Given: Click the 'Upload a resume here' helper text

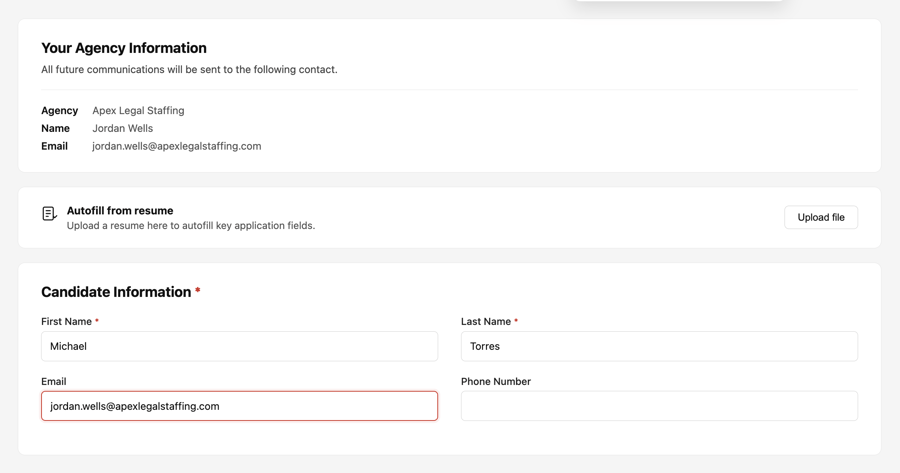Looking at the screenshot, I should tap(191, 226).
